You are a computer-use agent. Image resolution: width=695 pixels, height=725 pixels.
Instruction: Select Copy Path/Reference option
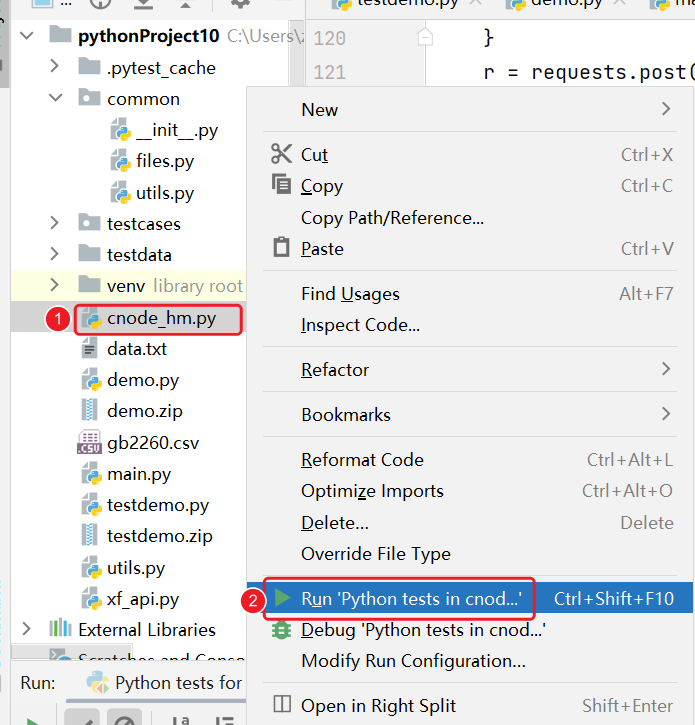pyautogui.click(x=470, y=217)
